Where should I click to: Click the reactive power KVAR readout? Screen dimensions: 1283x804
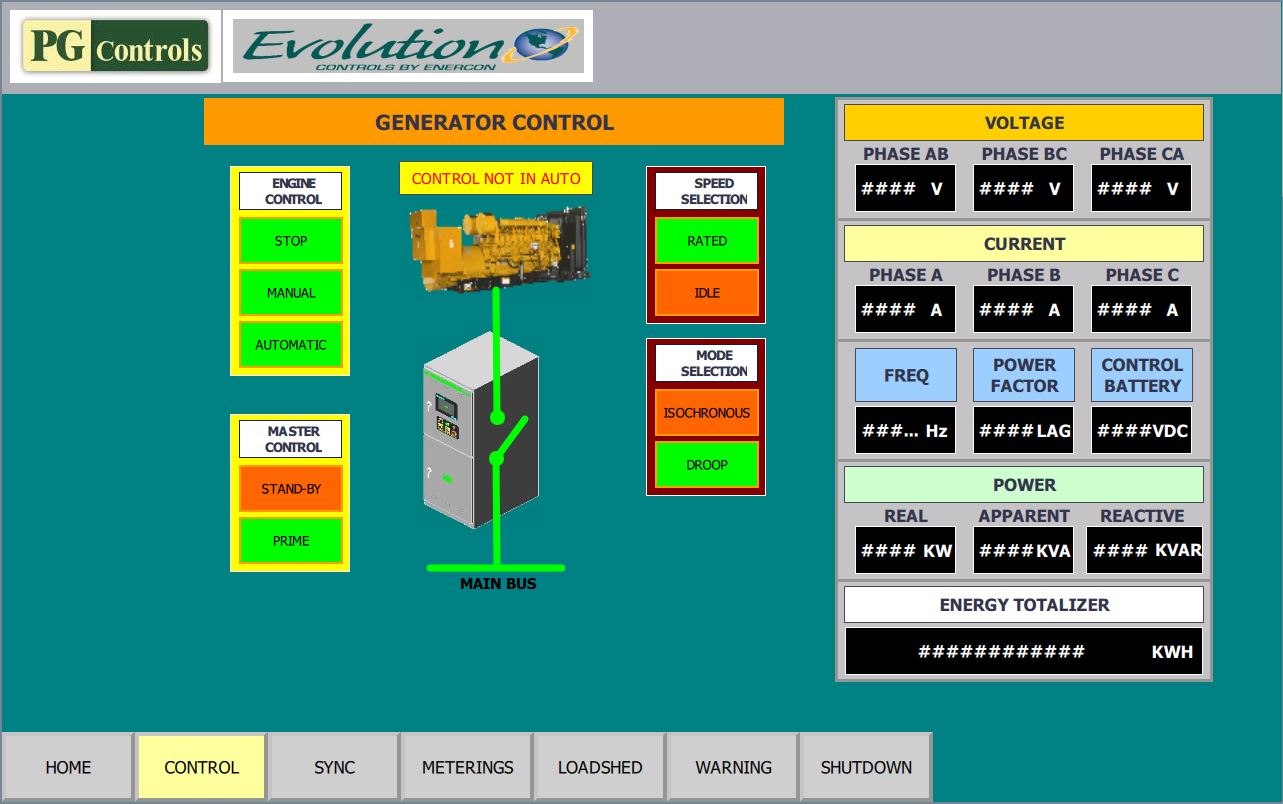coord(1145,550)
